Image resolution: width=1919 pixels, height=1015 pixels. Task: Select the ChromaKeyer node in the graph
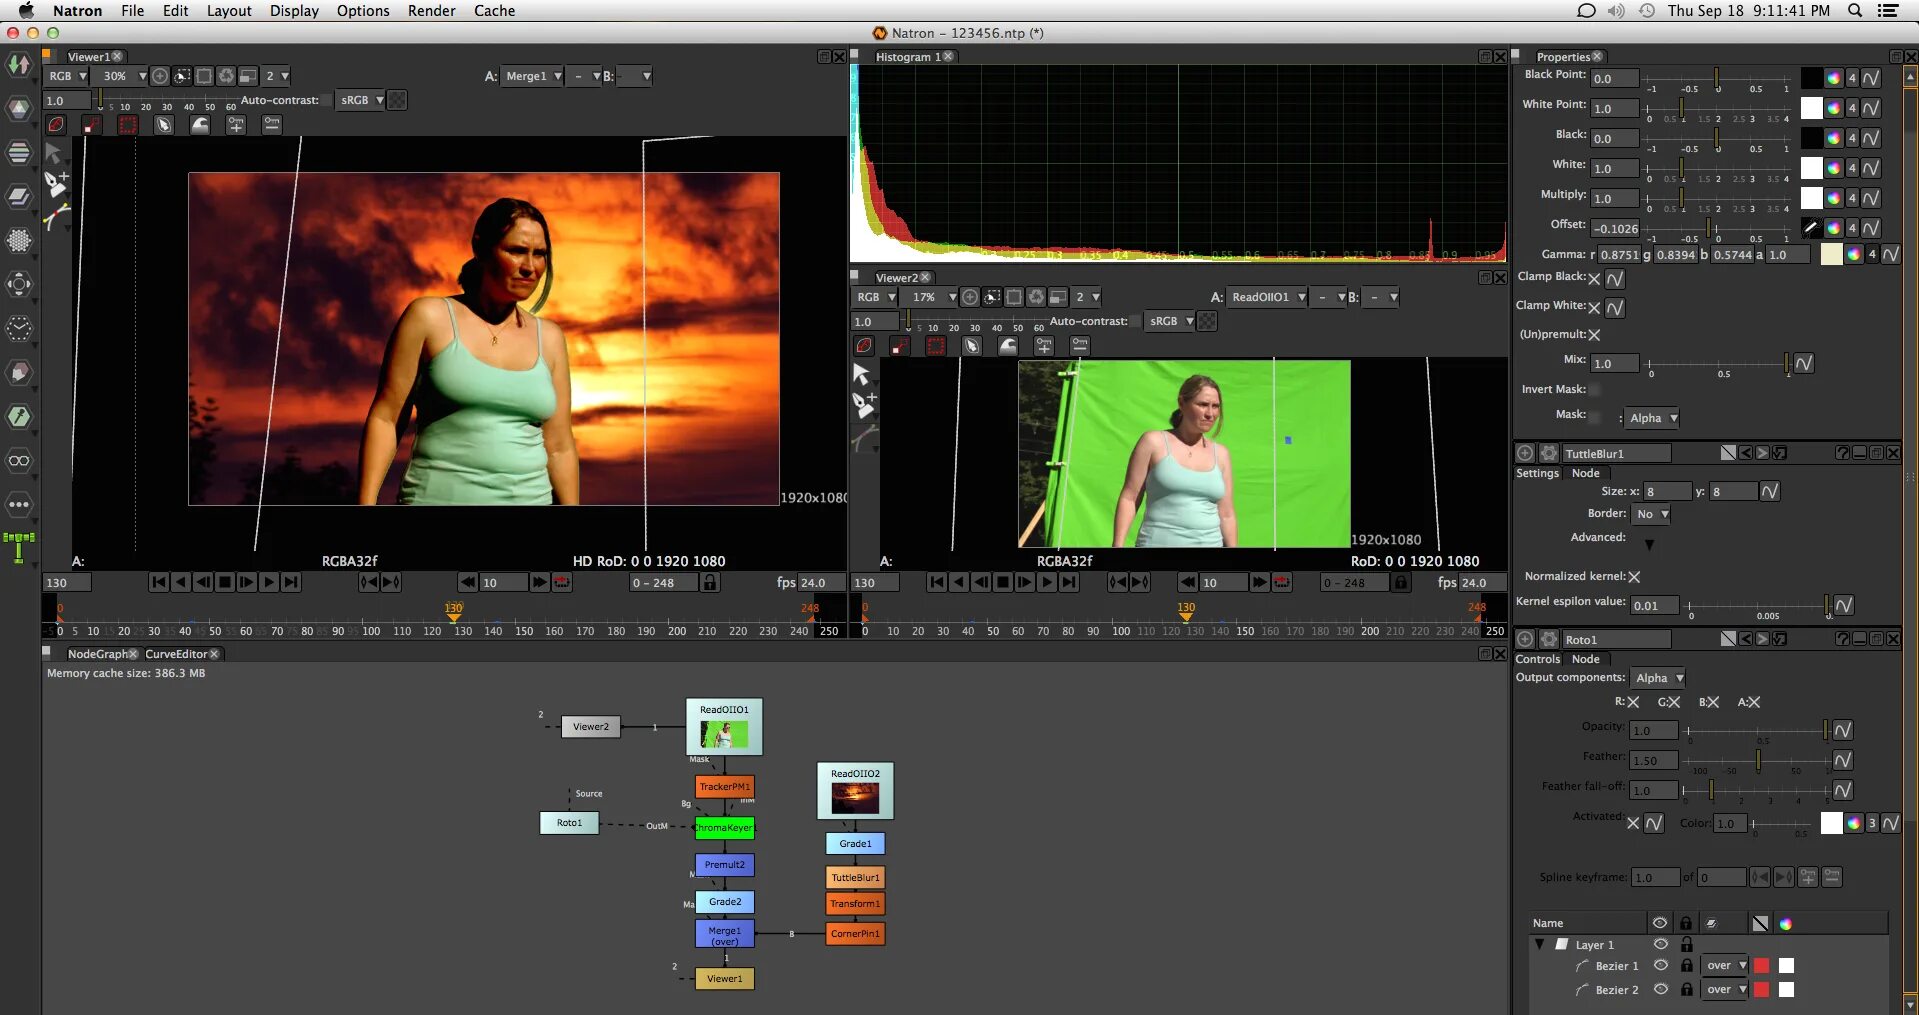[725, 828]
